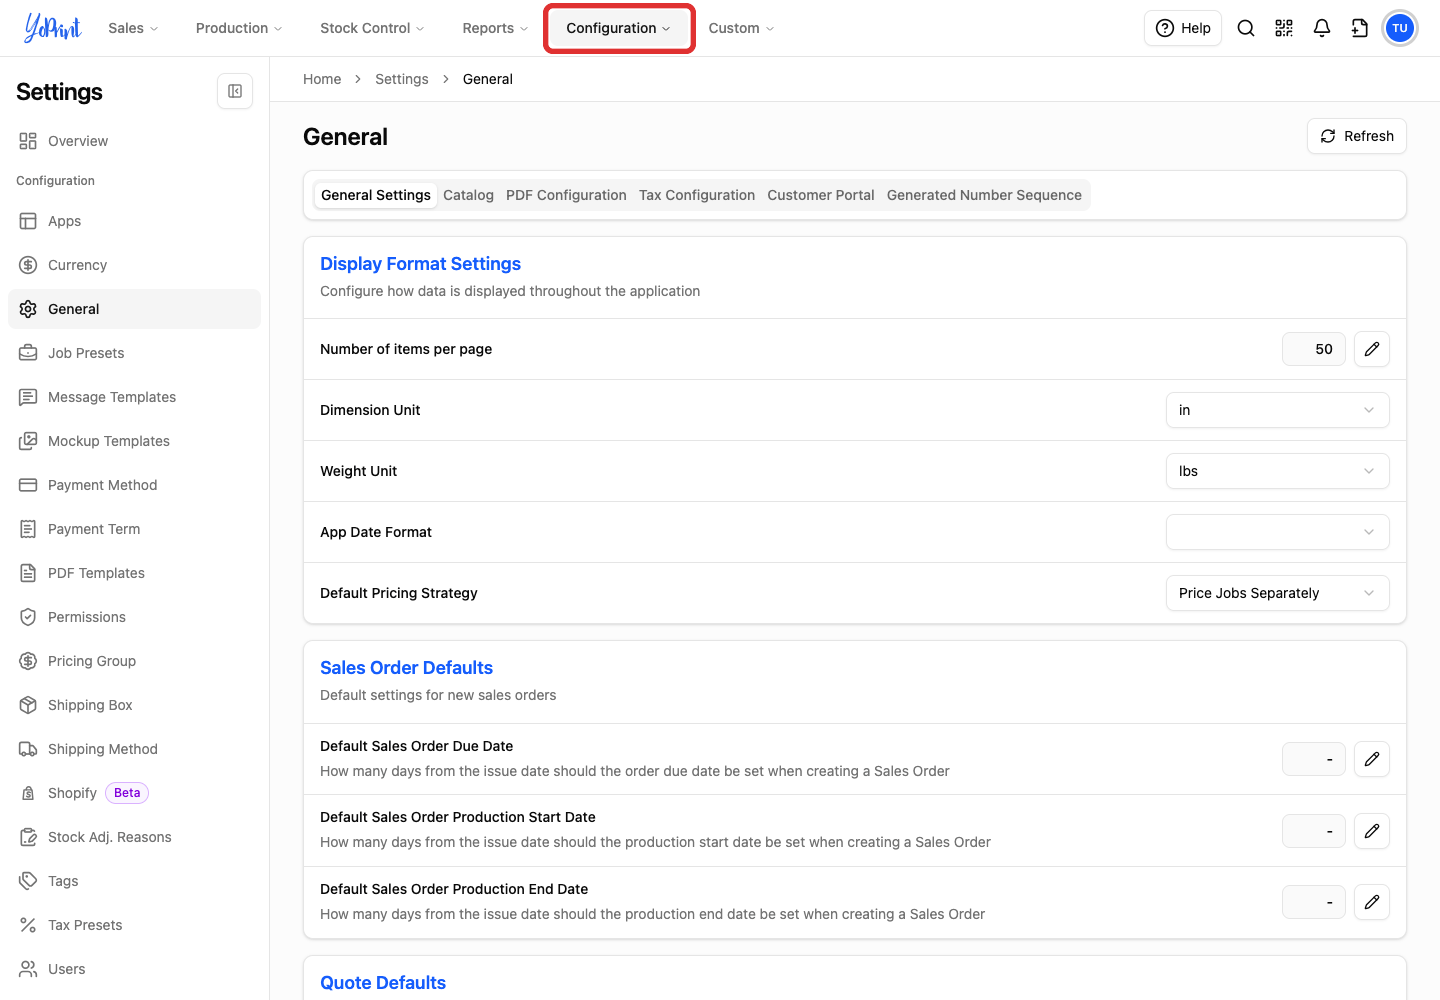
Task: Open Apps in settings sidebar
Action: [134, 221]
